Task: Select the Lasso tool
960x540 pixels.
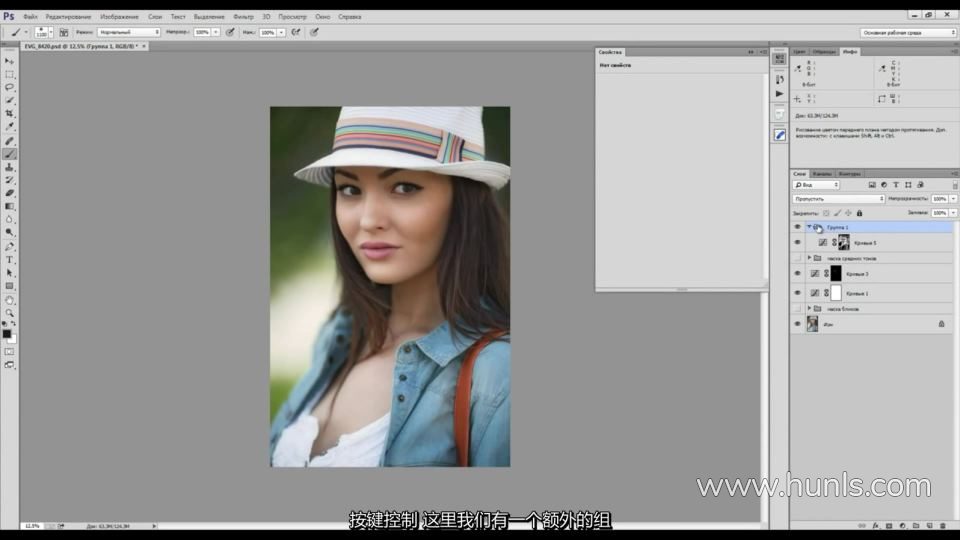Action: pyautogui.click(x=10, y=87)
